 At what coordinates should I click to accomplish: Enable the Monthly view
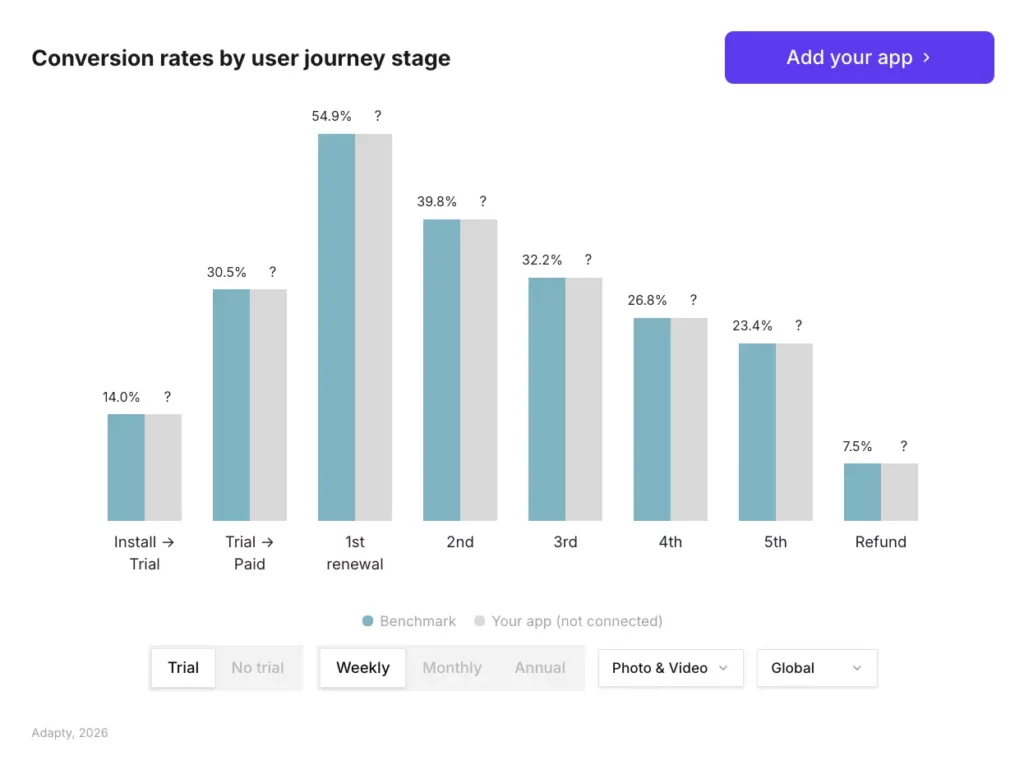click(x=452, y=668)
